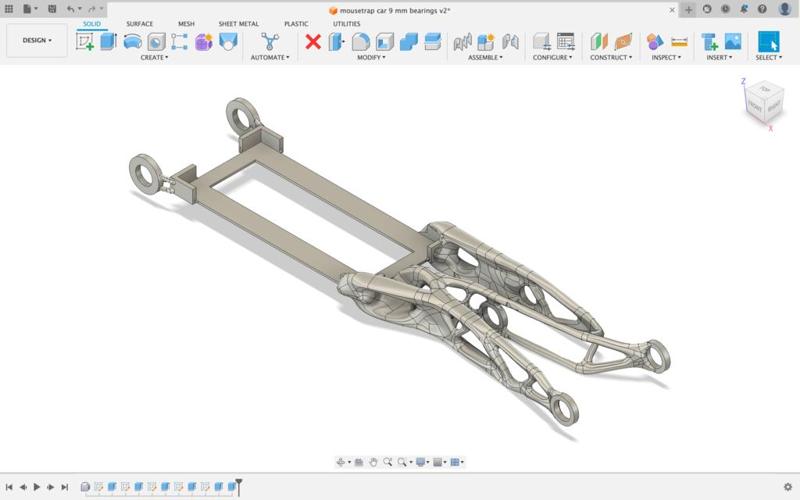Screen dimensions: 800x500
Task: Select the Offset Face tool
Action: coord(433,42)
